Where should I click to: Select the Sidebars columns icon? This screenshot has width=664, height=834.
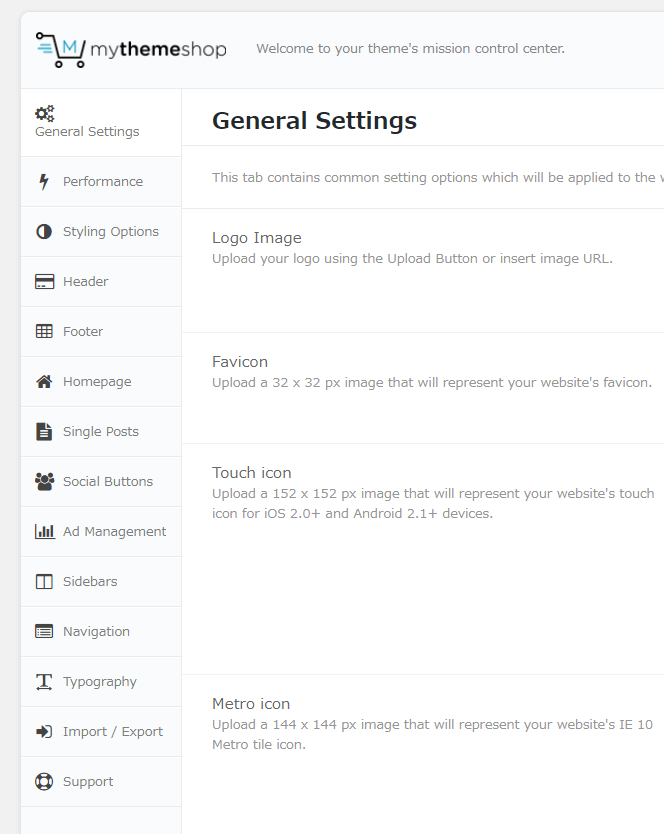point(44,581)
